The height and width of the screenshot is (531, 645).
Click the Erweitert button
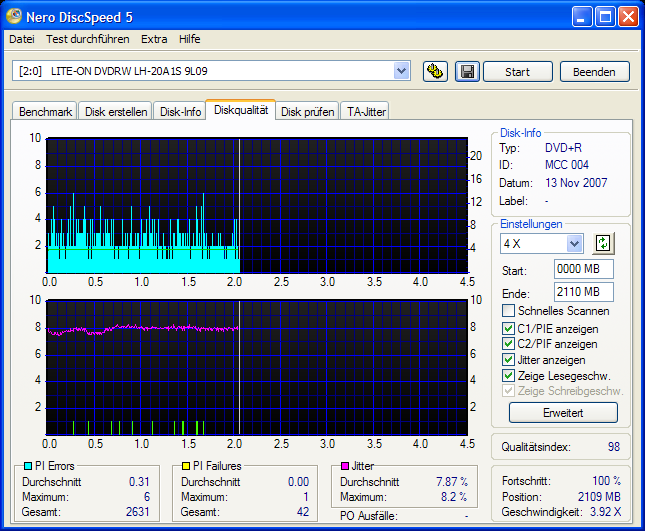click(x=562, y=412)
